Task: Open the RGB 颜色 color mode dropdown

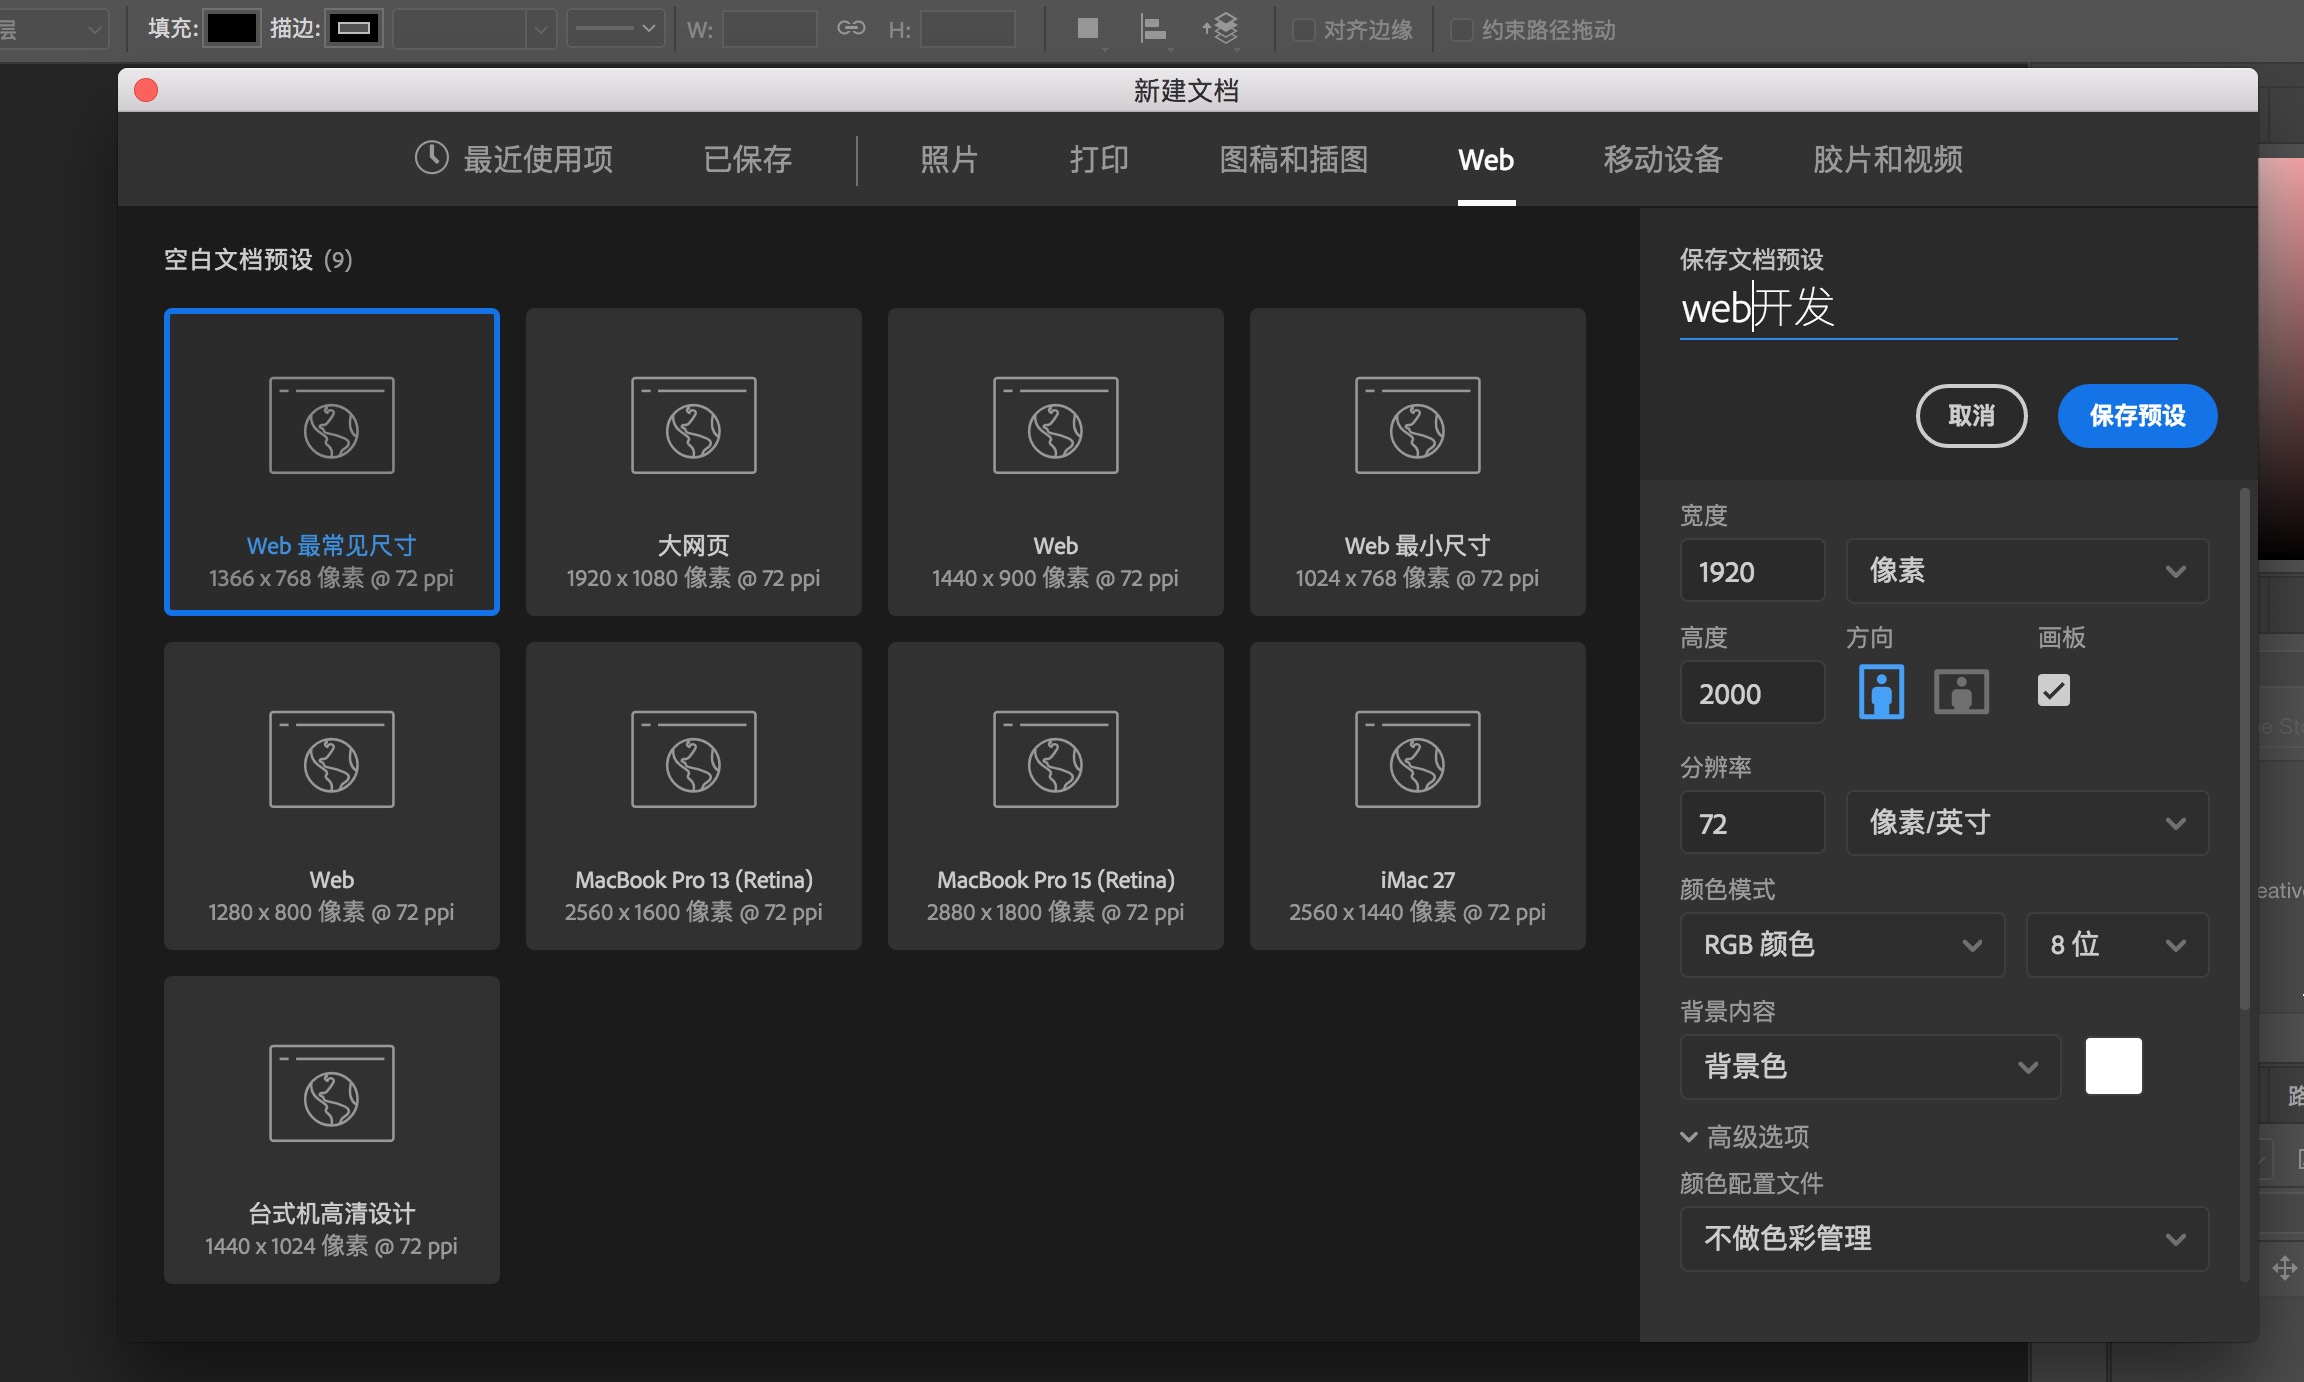Action: click(x=1841, y=944)
